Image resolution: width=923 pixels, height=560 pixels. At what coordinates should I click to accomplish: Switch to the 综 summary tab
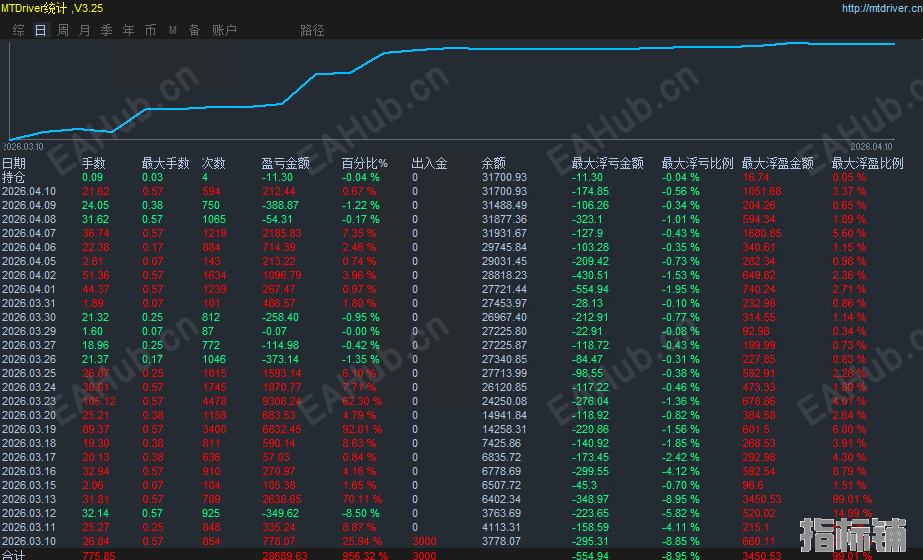18,30
